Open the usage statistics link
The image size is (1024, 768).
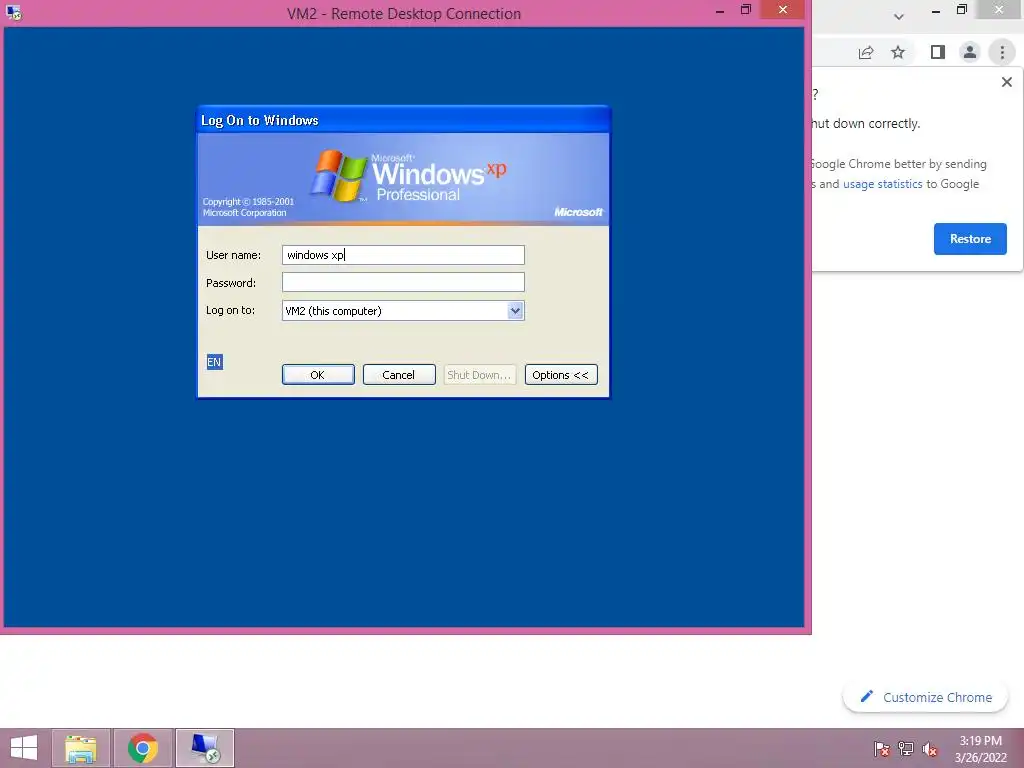pyautogui.click(x=882, y=184)
